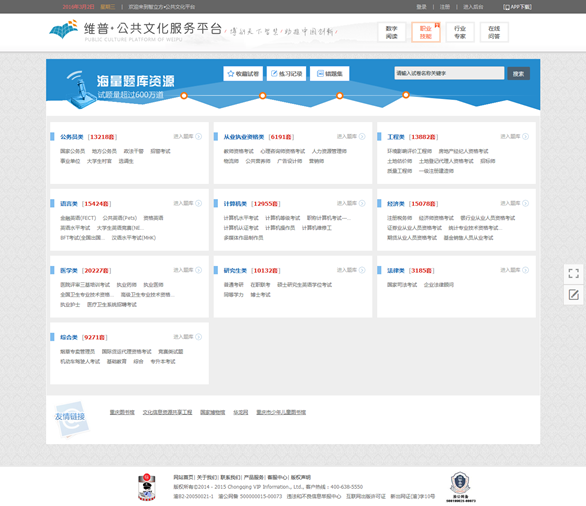Open the 计算机类 category heading link

point(235,204)
